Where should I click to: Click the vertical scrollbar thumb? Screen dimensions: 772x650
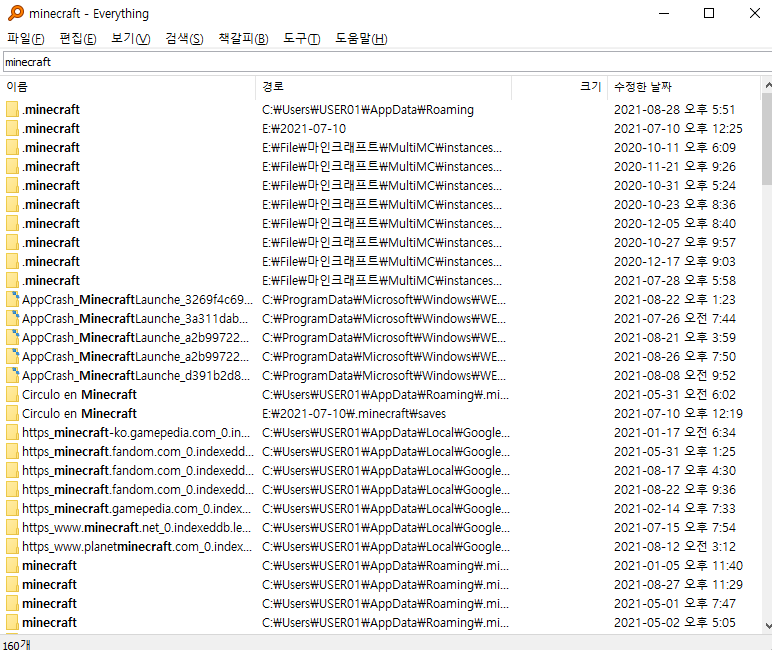[x=767, y=139]
